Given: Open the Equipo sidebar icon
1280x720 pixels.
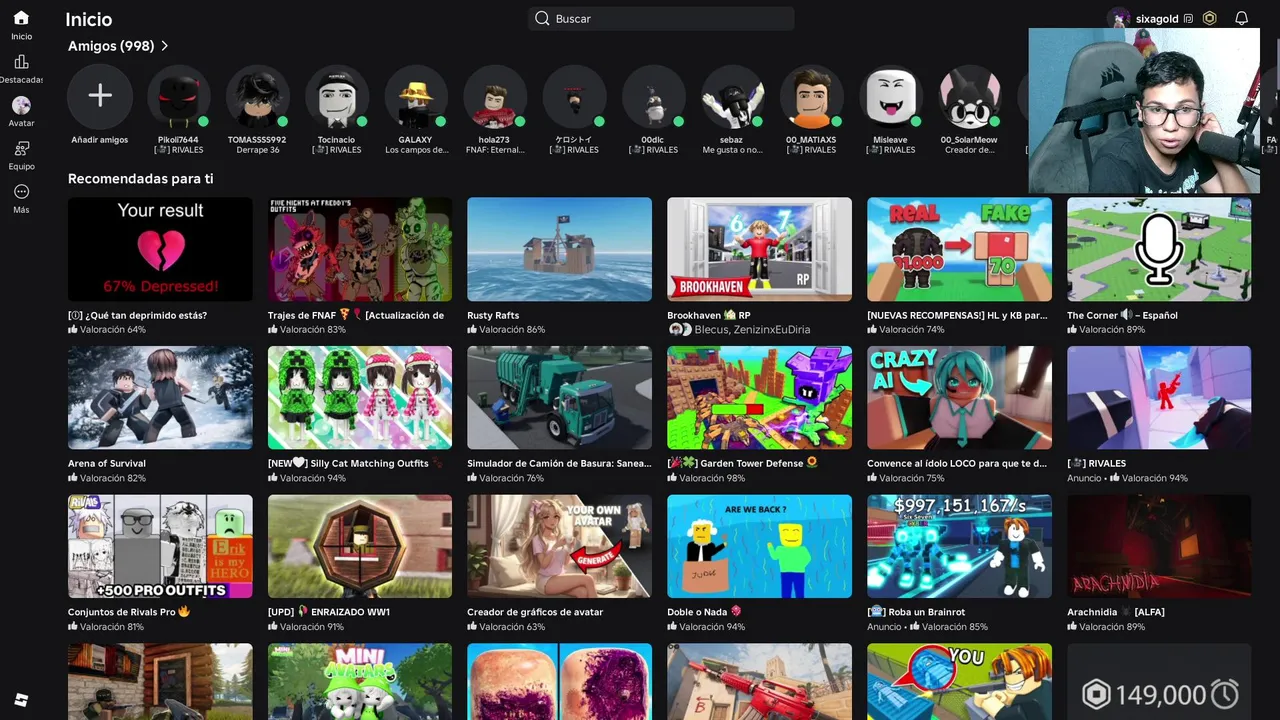Looking at the screenshot, I should (x=21, y=148).
